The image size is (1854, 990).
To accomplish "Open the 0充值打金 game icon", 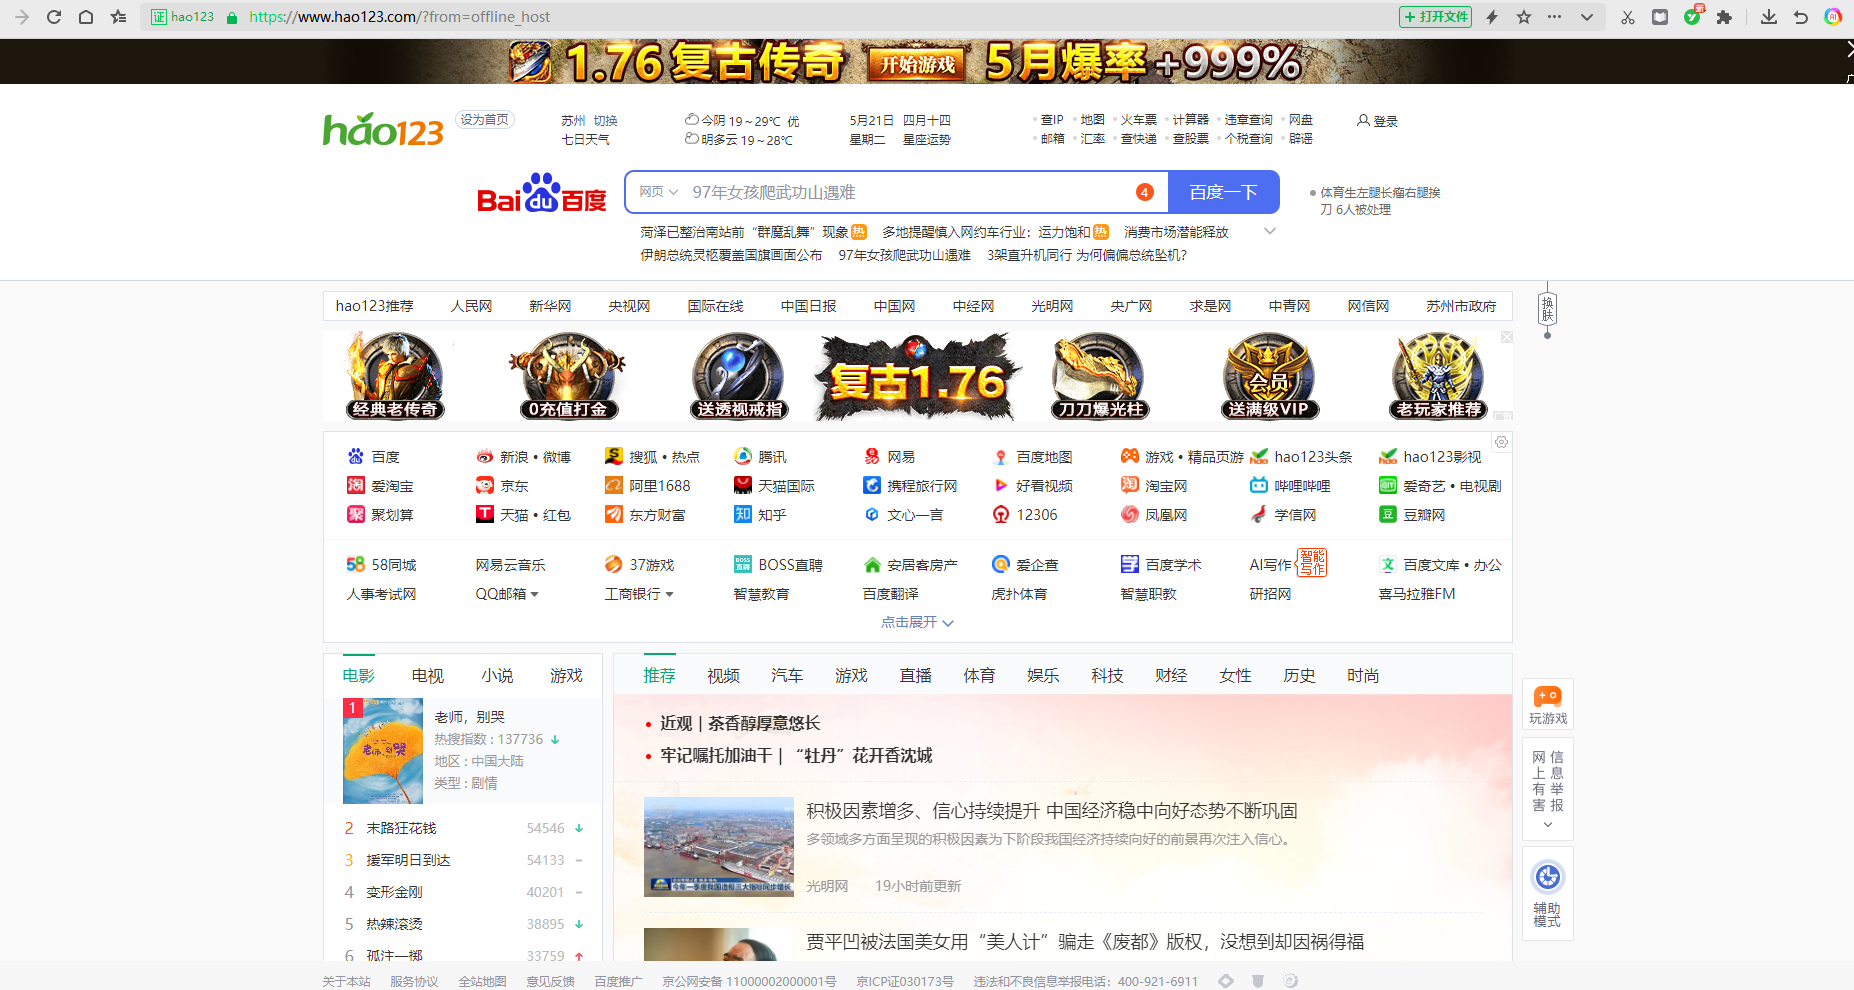I will click(568, 376).
